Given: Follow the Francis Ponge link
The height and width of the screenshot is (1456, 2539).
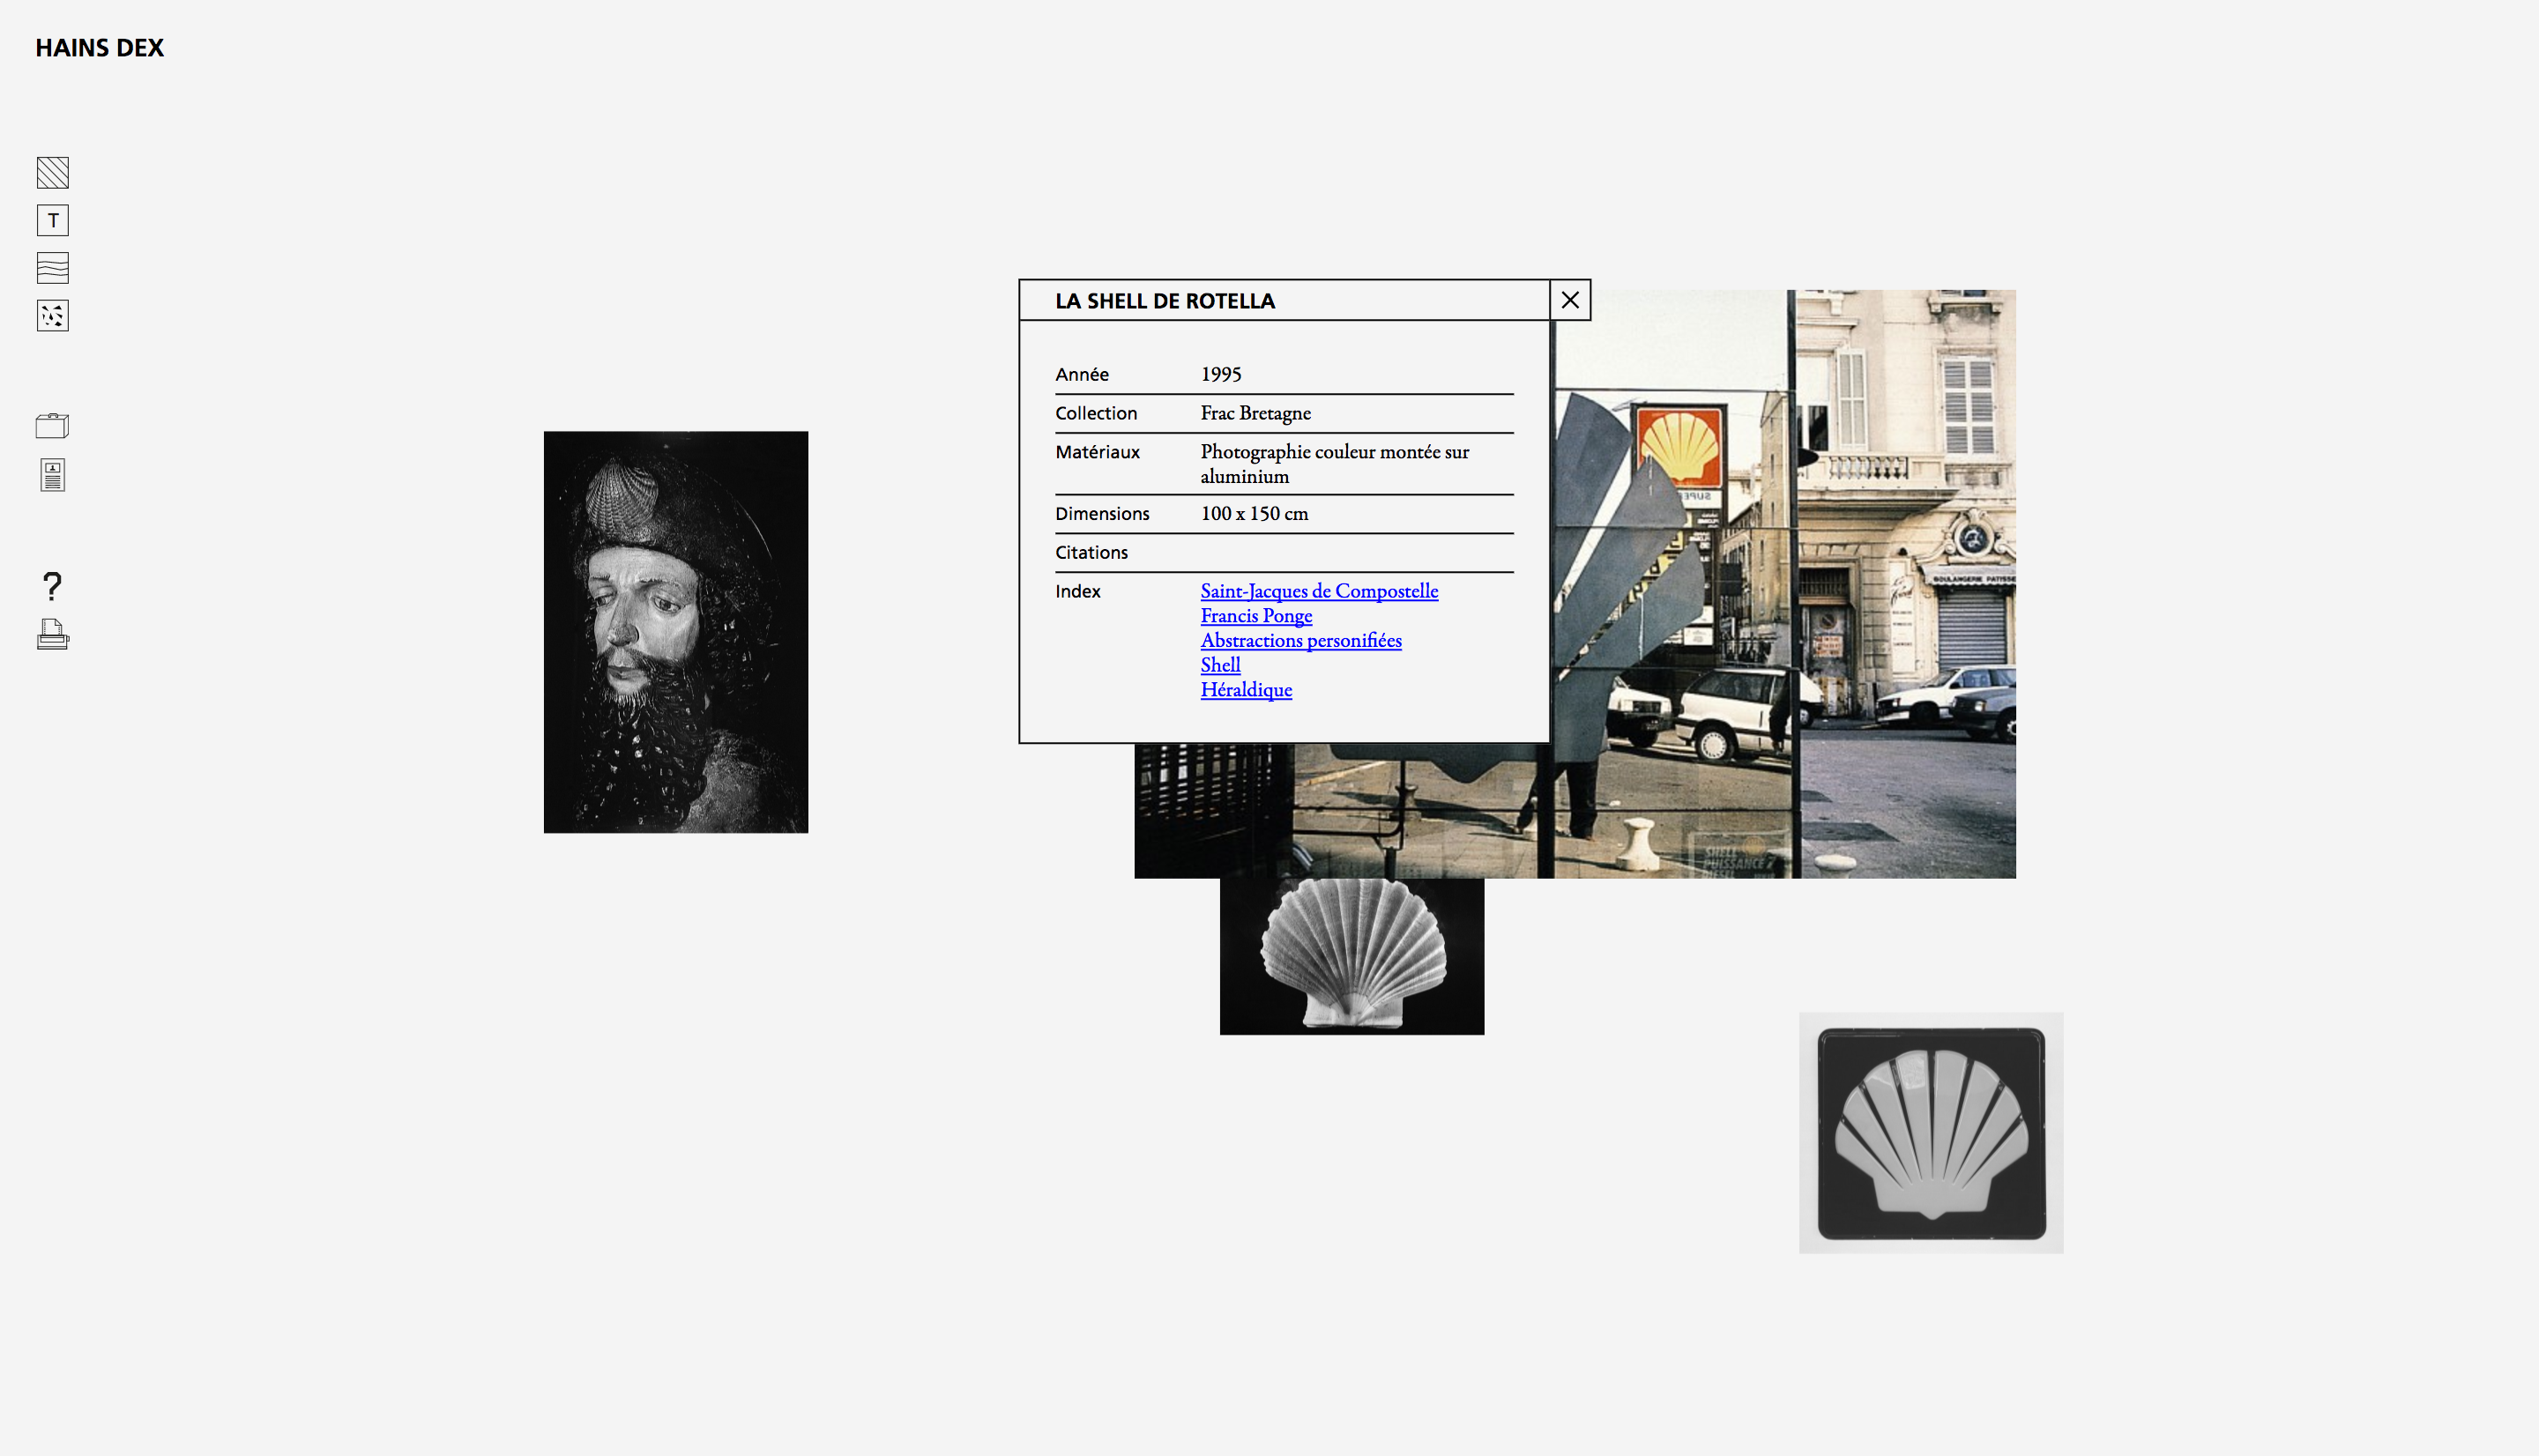Looking at the screenshot, I should point(1256,616).
